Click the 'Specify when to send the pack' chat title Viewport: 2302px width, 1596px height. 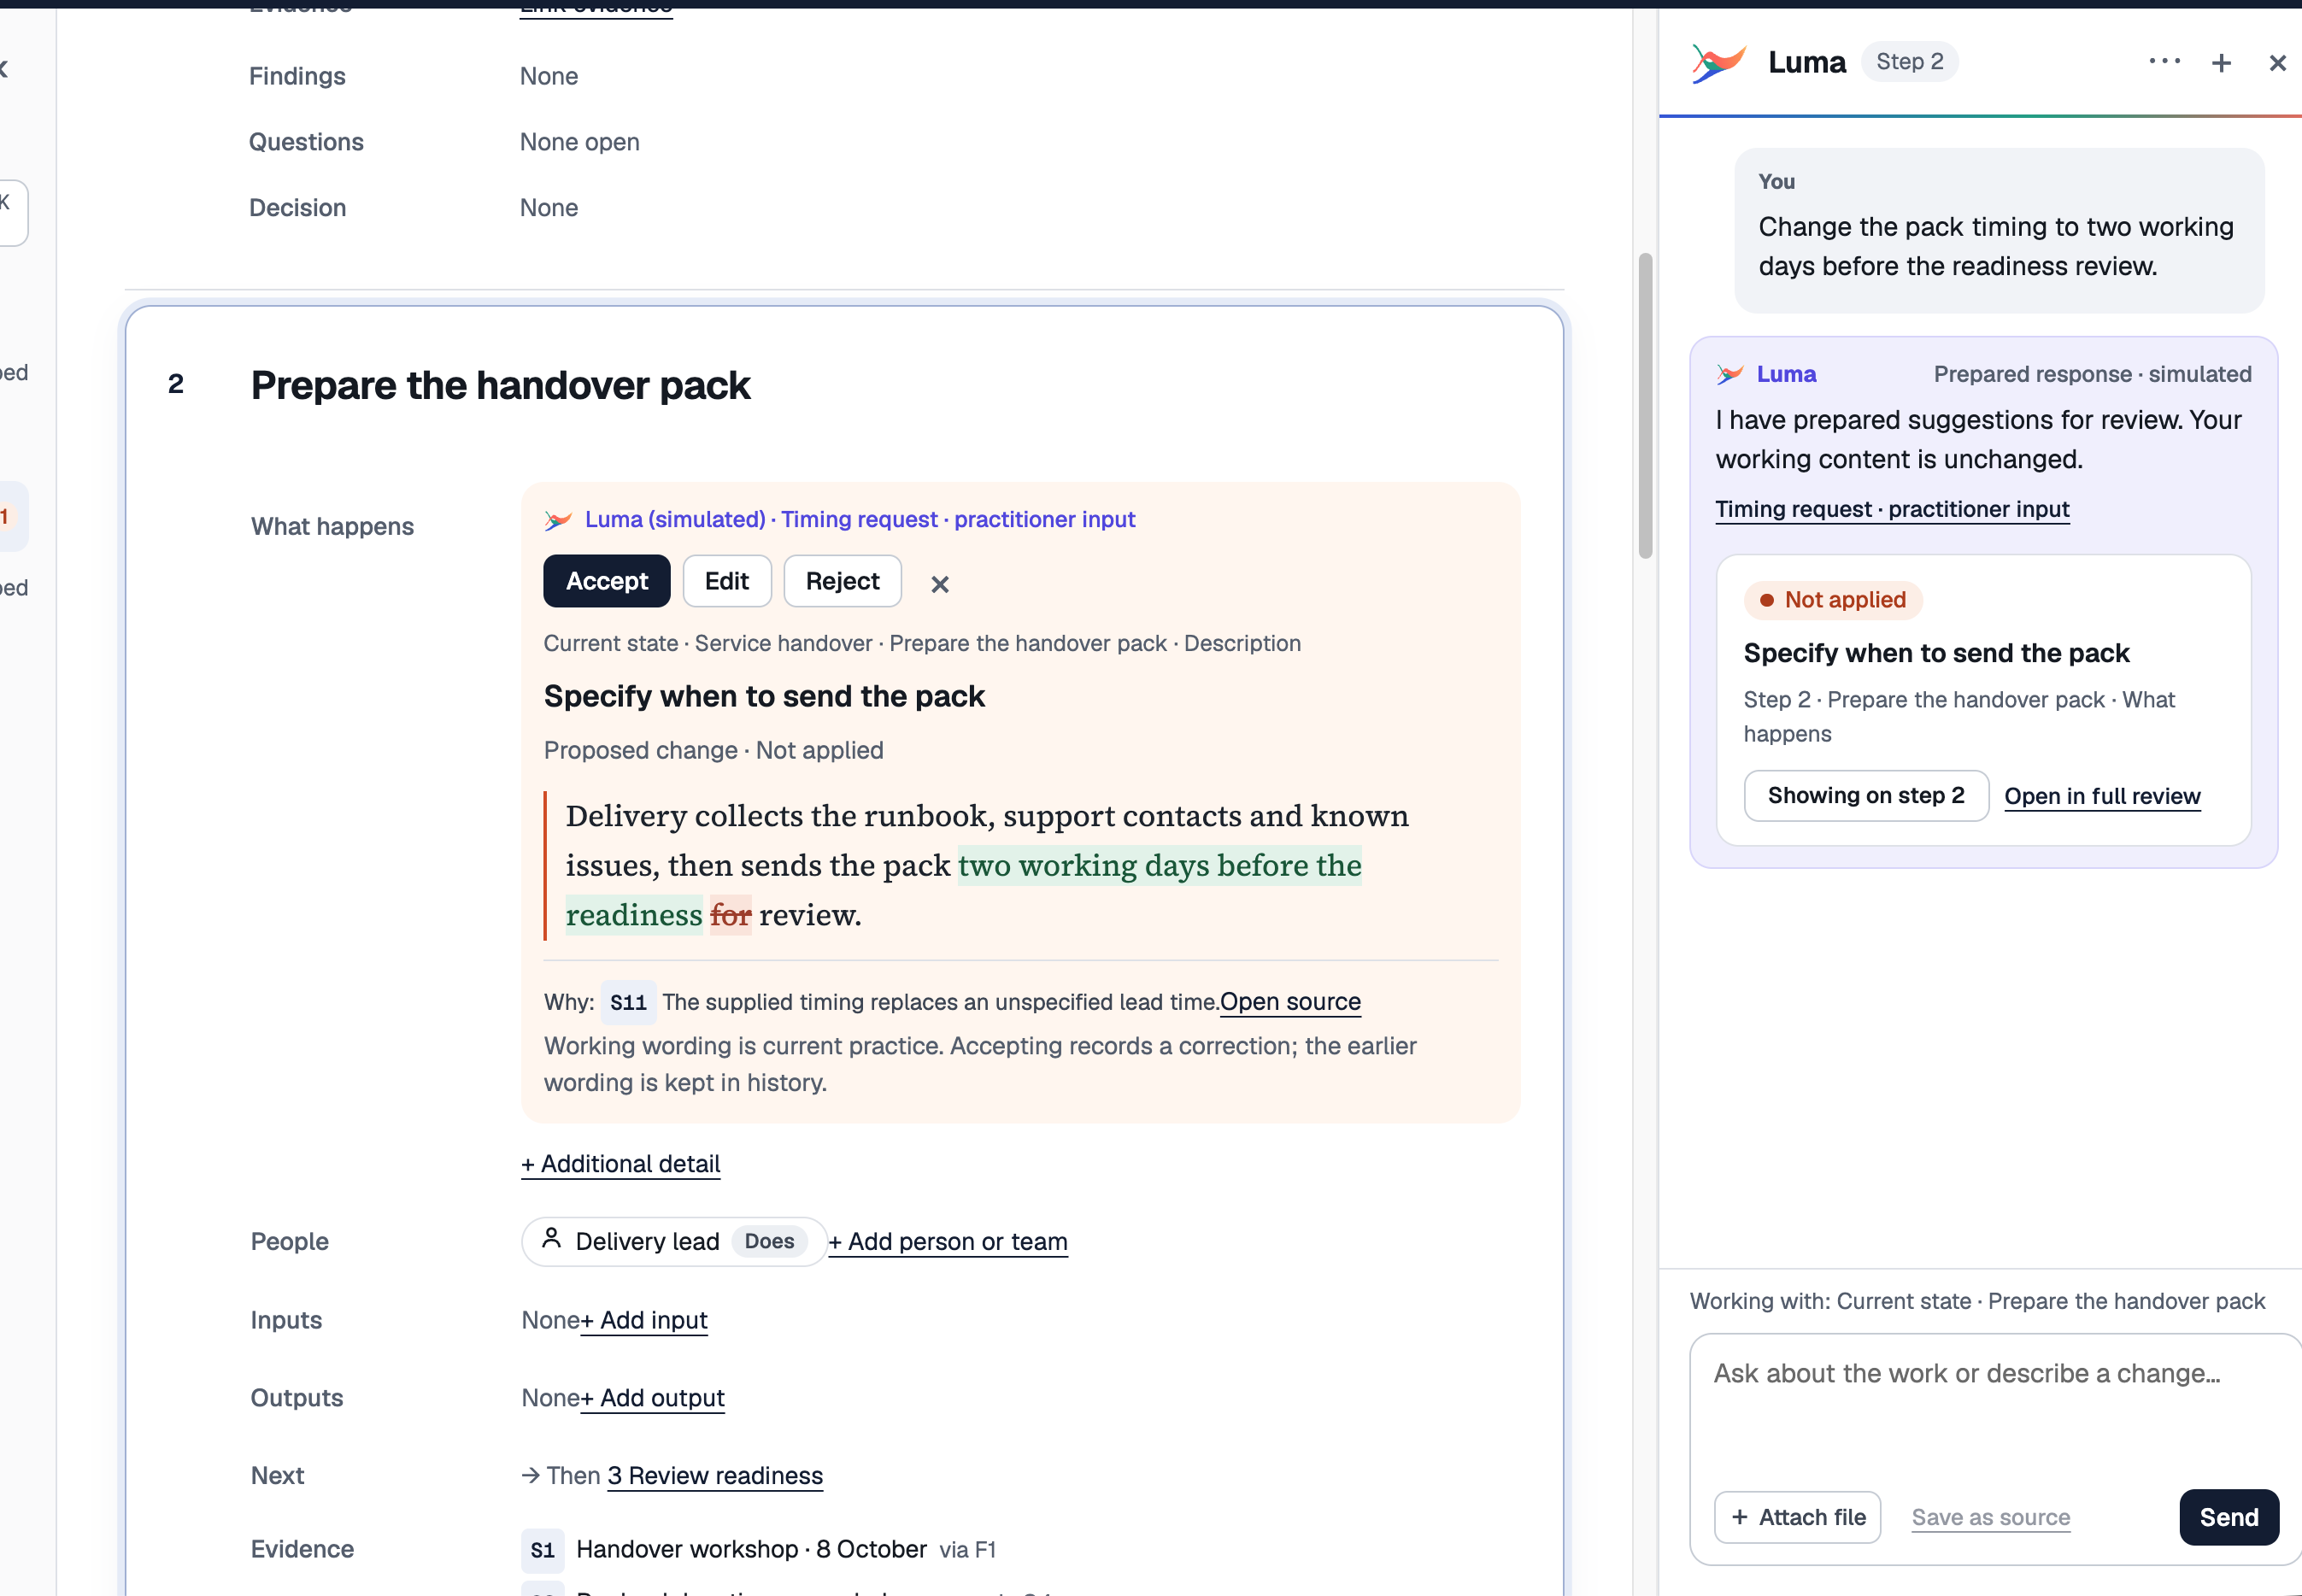click(x=1936, y=654)
